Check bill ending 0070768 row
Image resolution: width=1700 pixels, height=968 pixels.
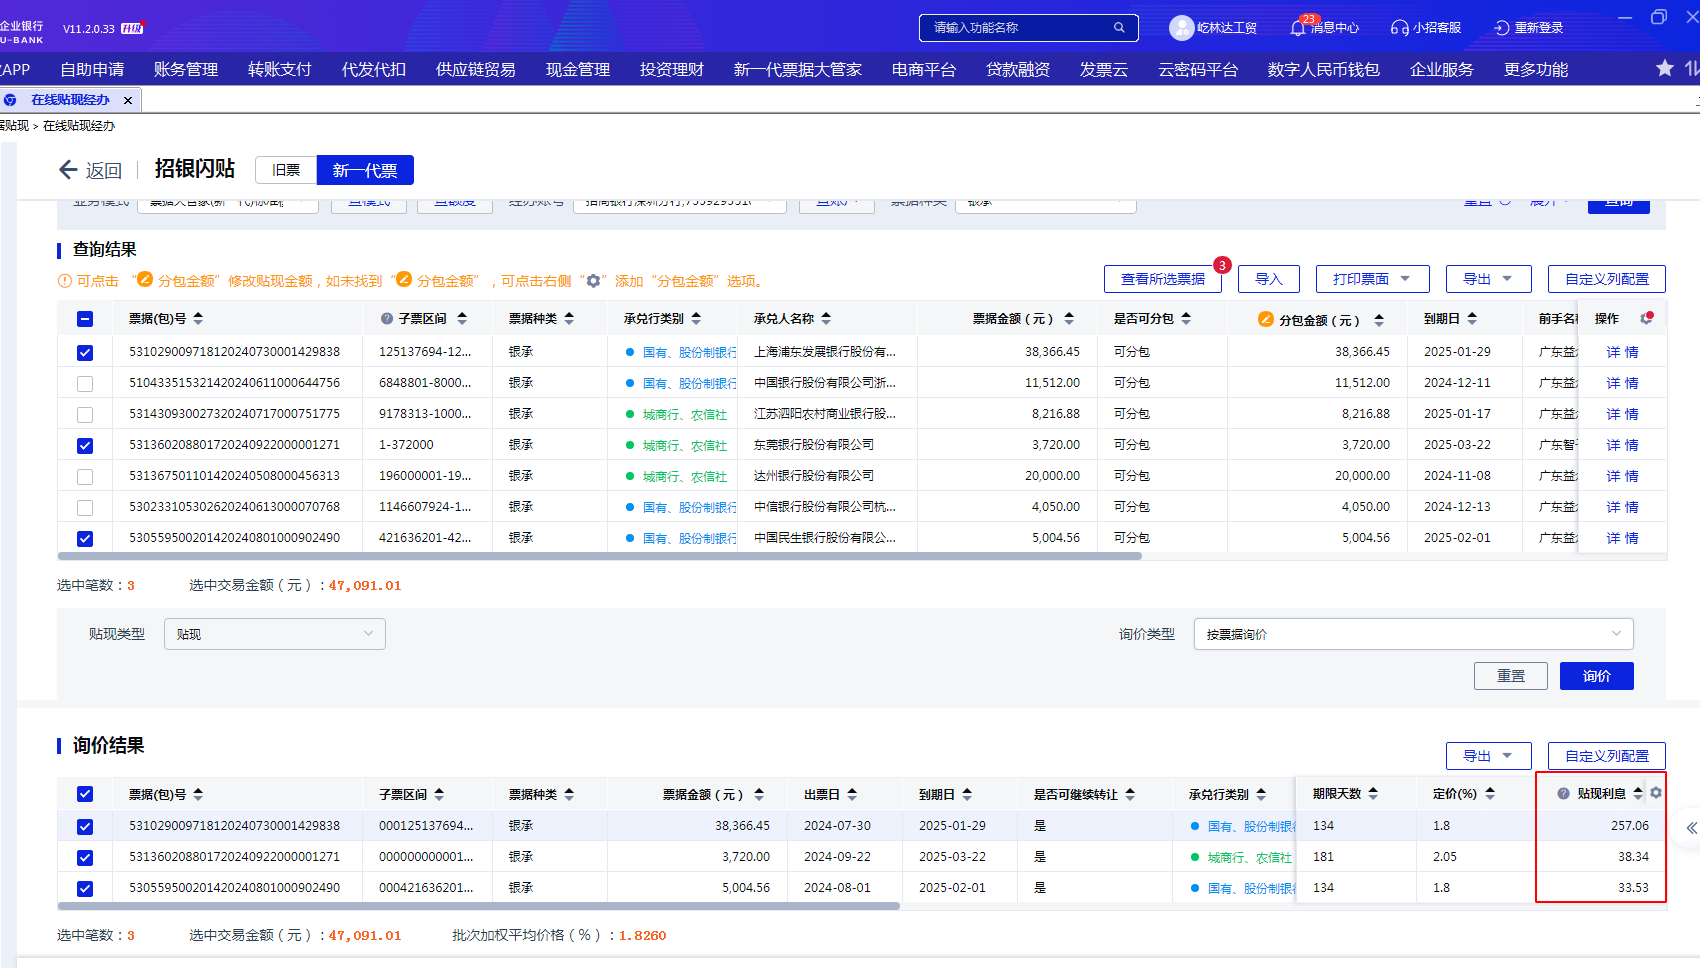pos(85,508)
